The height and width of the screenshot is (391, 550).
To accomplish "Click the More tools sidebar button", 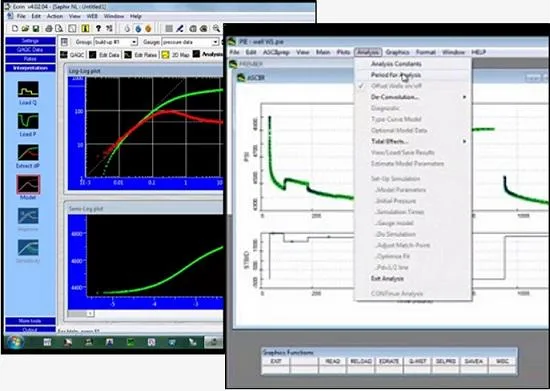I will pyautogui.click(x=30, y=321).
